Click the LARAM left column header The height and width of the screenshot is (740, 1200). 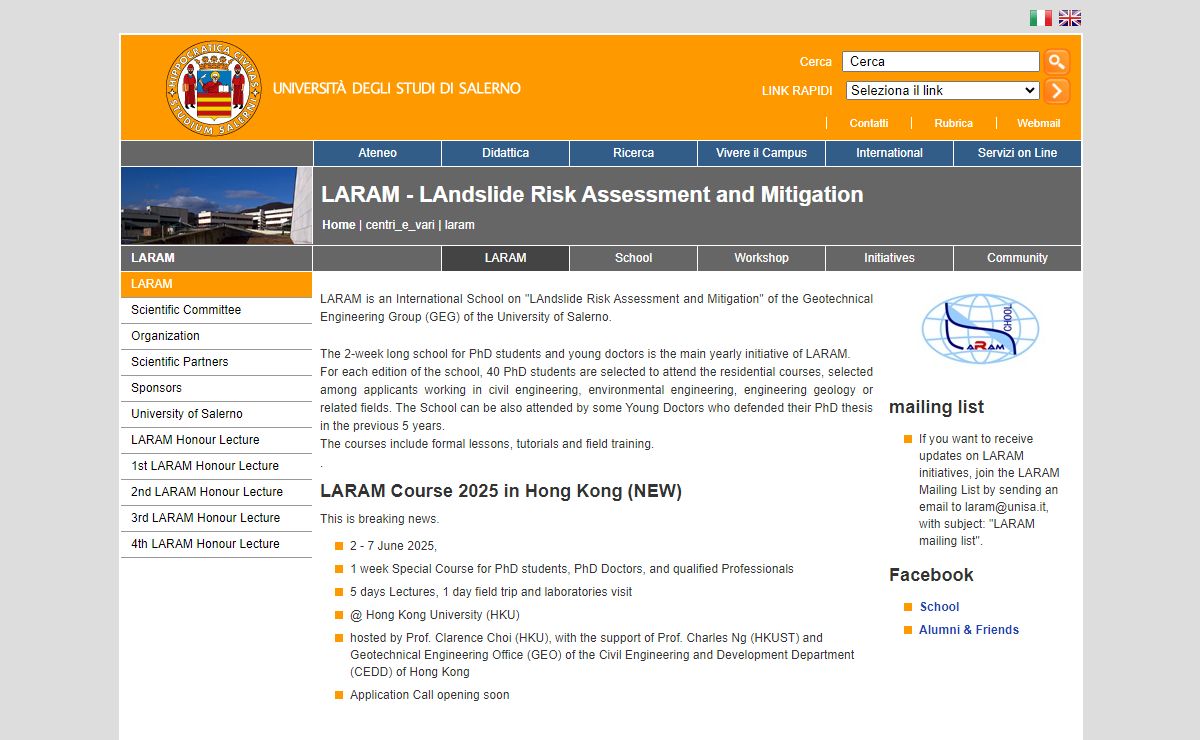[216, 258]
